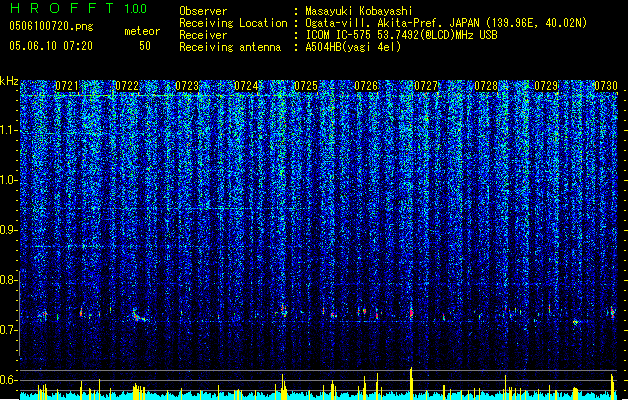This screenshot has height=400, width=629.
Task: Click the 0730 time marker
Action: tap(606, 86)
